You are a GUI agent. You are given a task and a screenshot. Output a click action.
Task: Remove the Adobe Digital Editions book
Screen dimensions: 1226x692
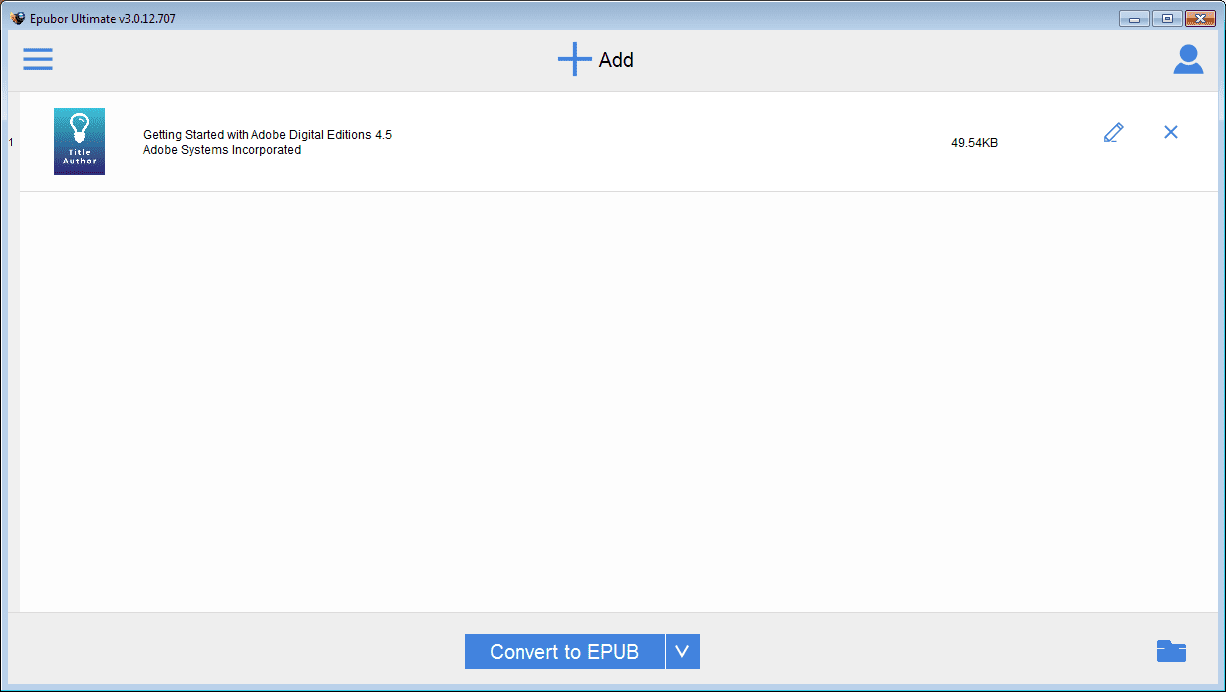(1171, 132)
